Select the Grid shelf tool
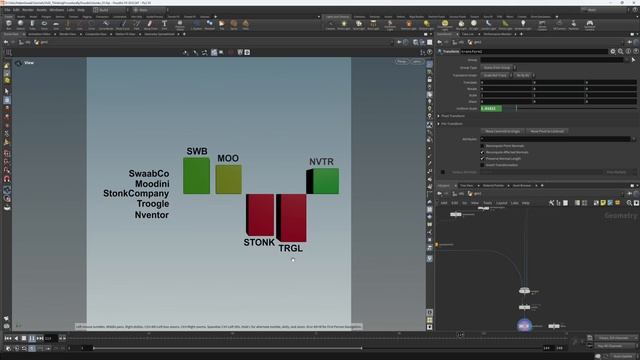 (x=56, y=25)
